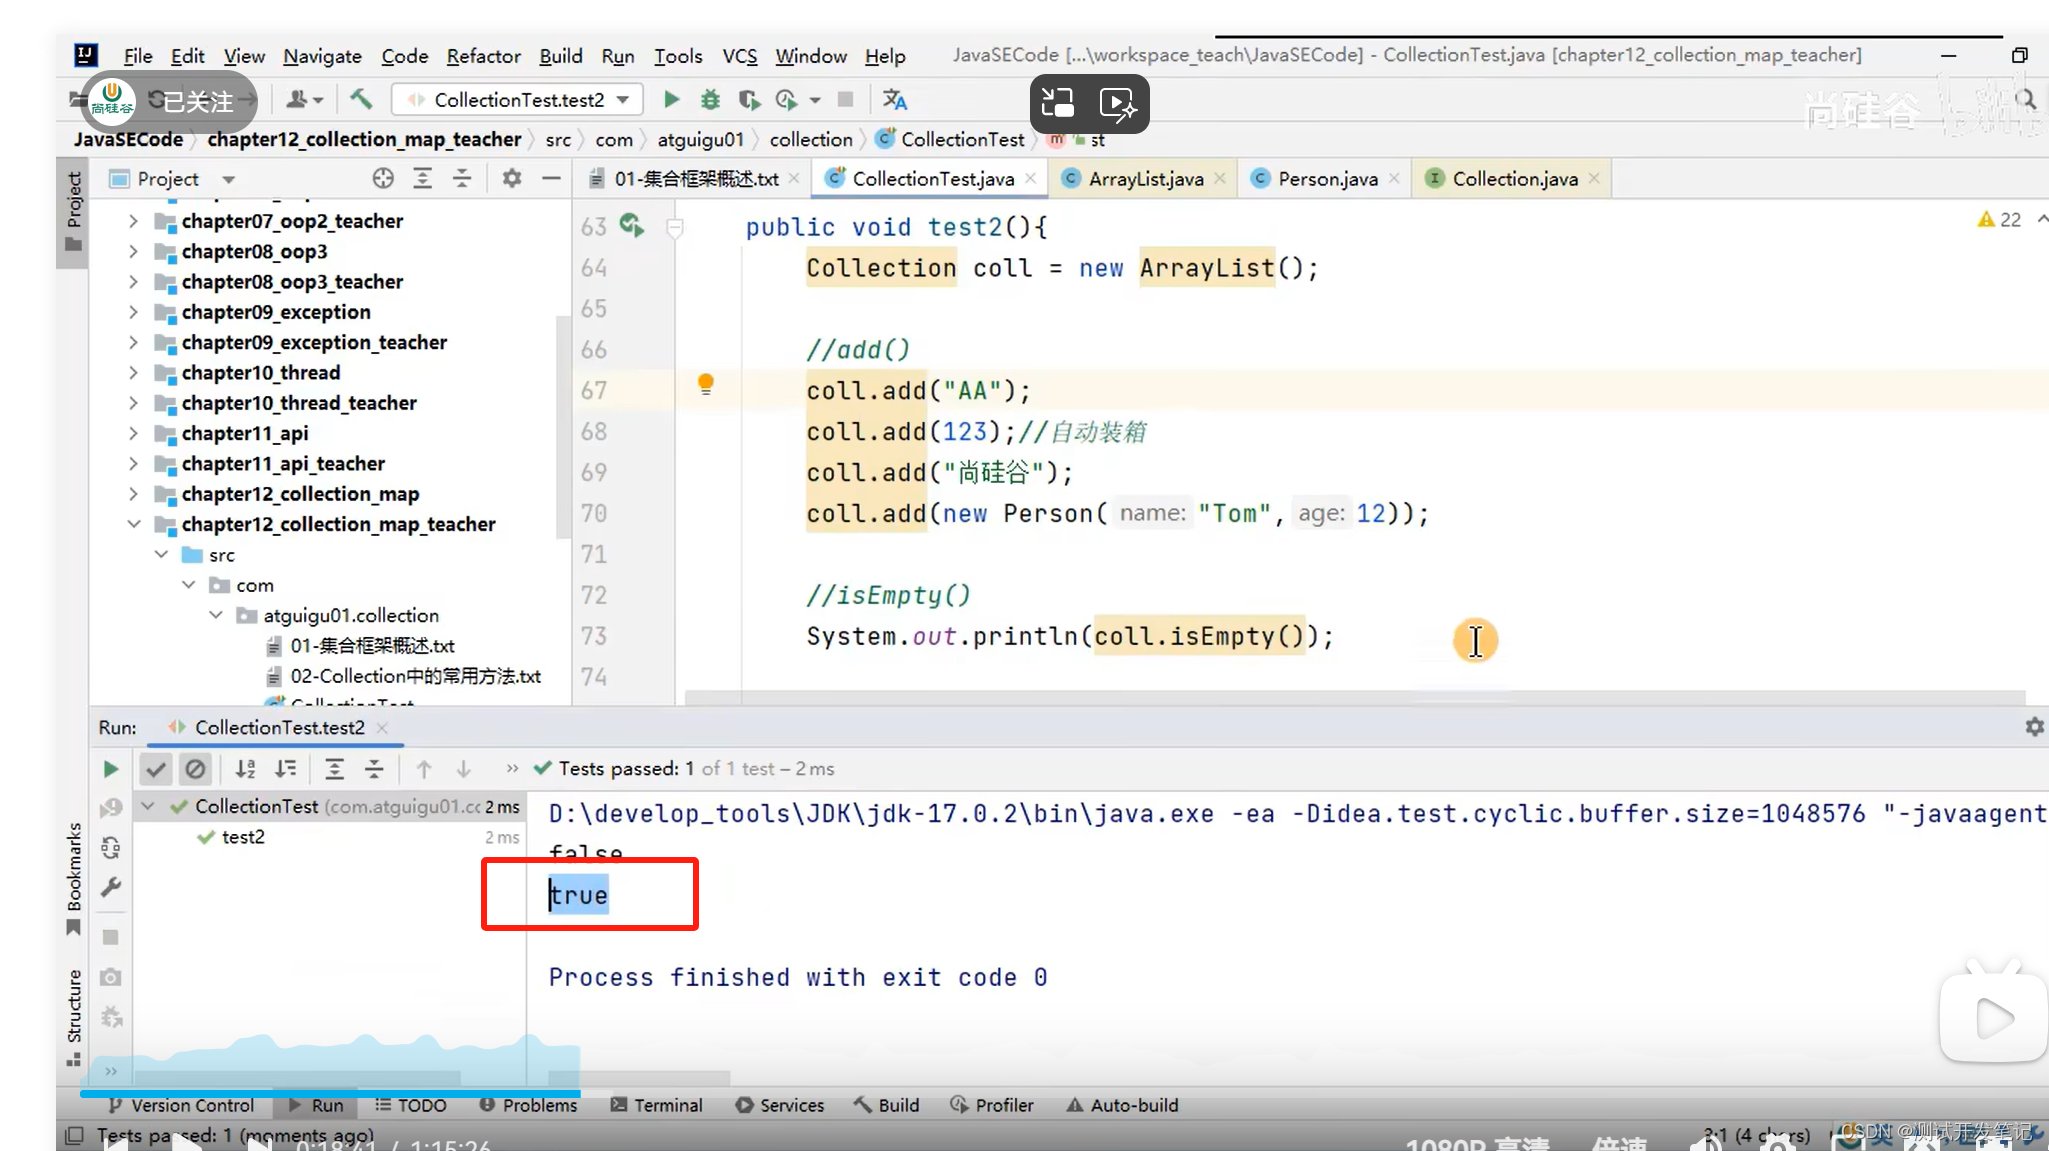Expand chapter07_oop2_teacher folder
Viewport: 2049px width, 1151px height.
(133, 221)
